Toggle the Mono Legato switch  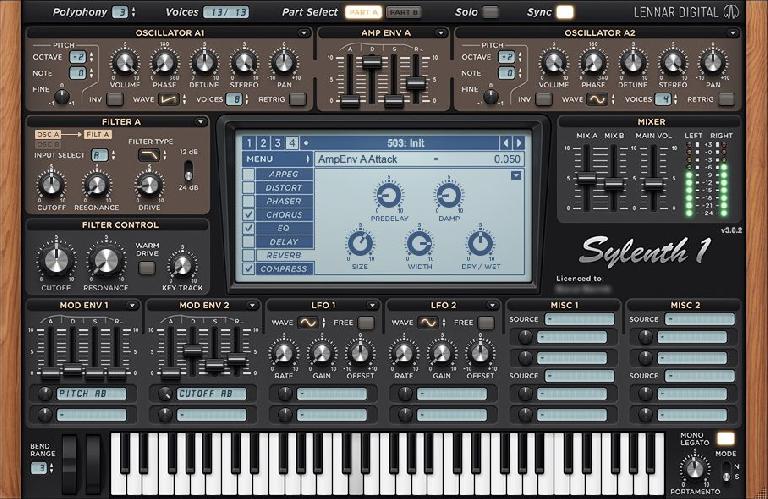[x=725, y=438]
